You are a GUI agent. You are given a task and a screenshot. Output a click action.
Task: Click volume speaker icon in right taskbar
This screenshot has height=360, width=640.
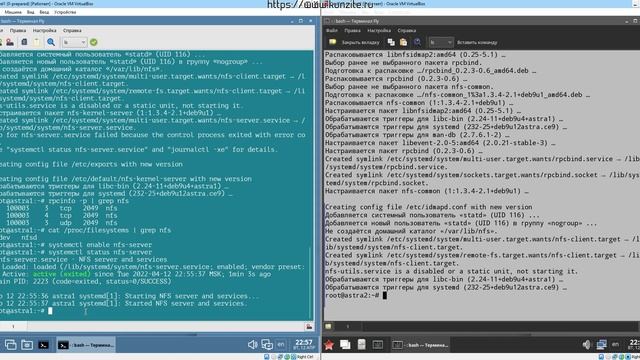(586, 345)
